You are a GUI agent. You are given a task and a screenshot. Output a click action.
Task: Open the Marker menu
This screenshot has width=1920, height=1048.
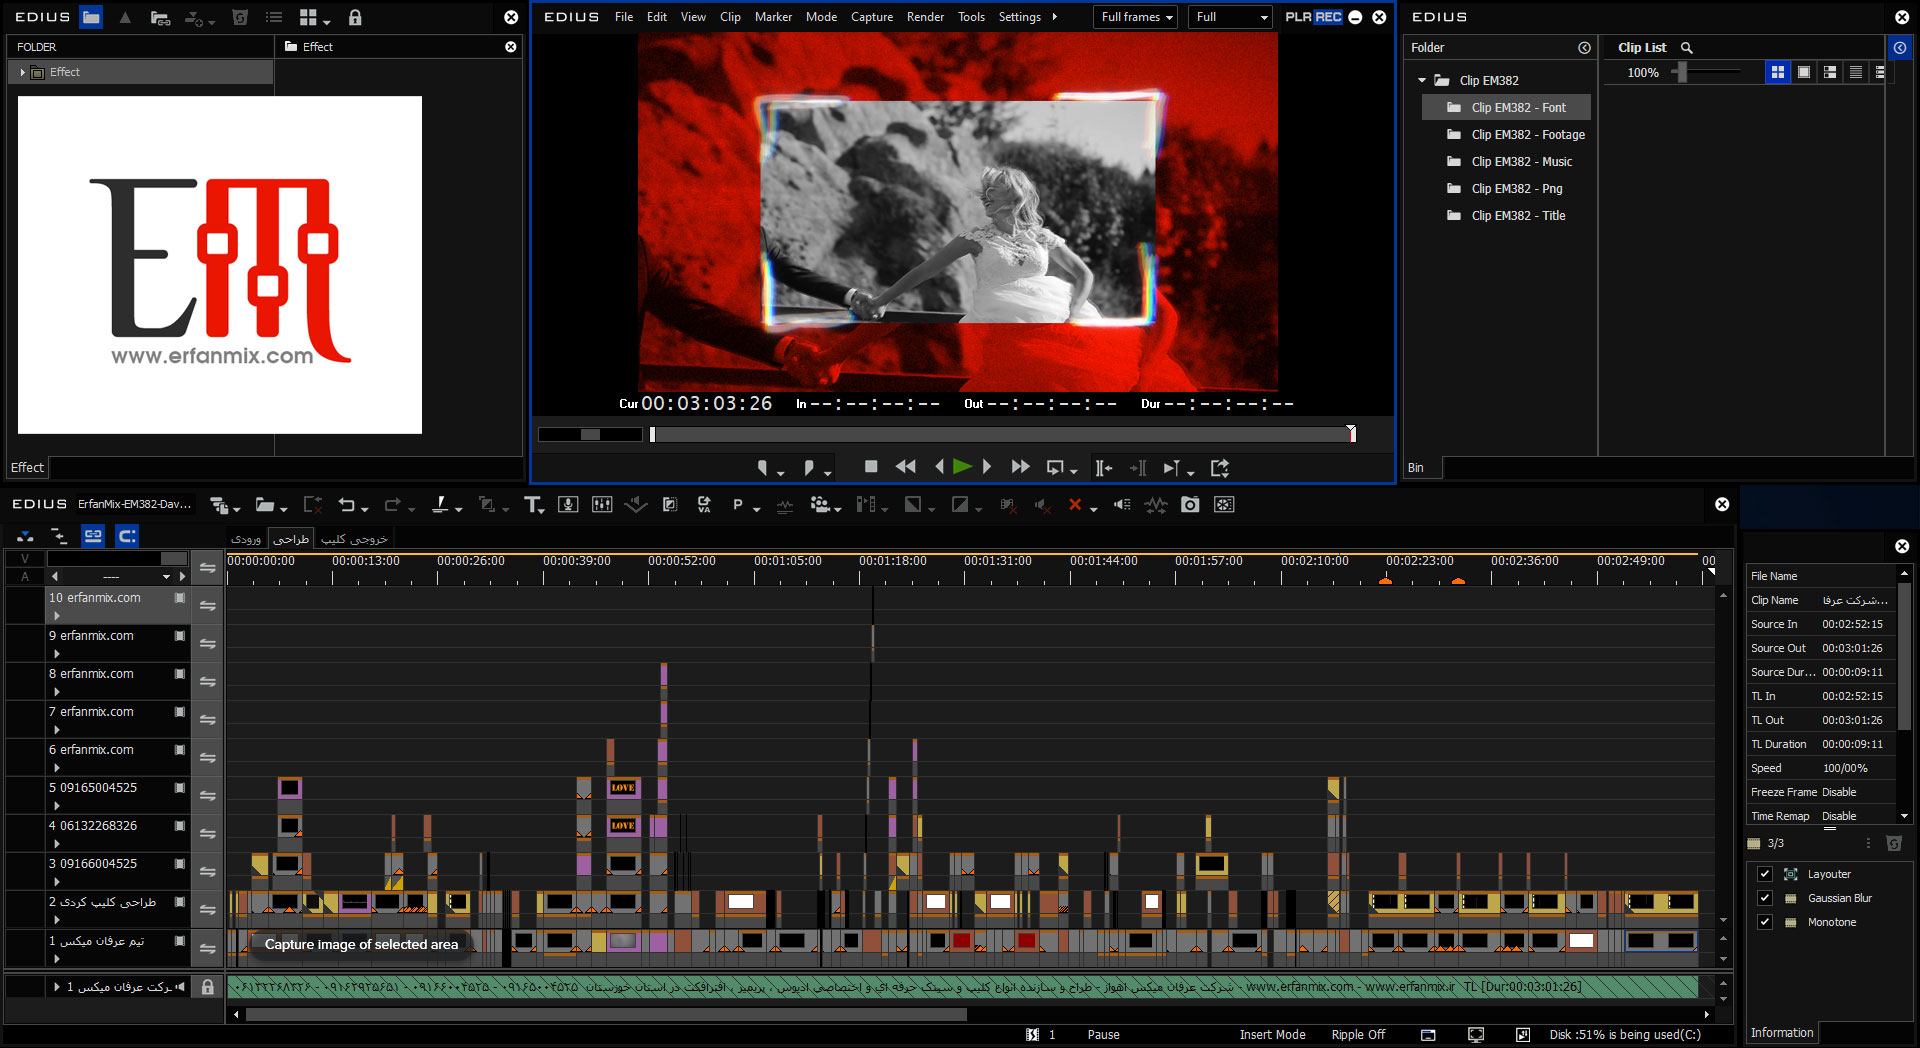point(773,17)
